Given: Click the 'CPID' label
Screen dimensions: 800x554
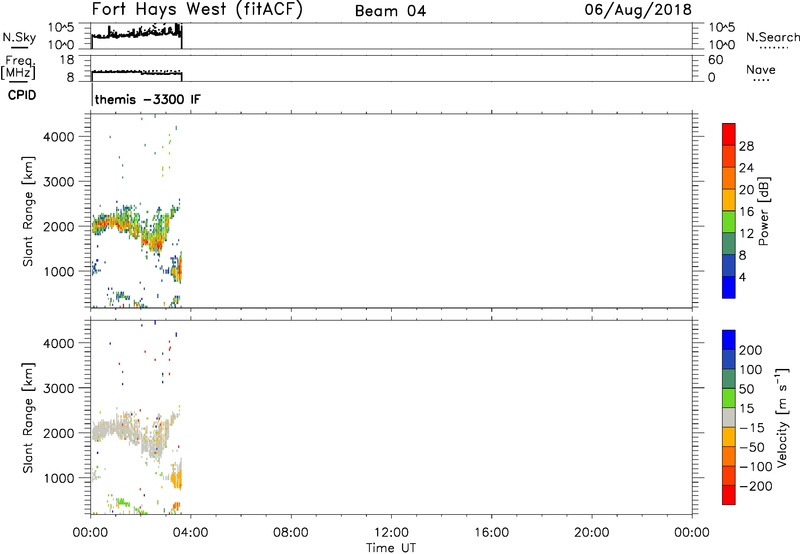Looking at the screenshot, I should (22, 95).
